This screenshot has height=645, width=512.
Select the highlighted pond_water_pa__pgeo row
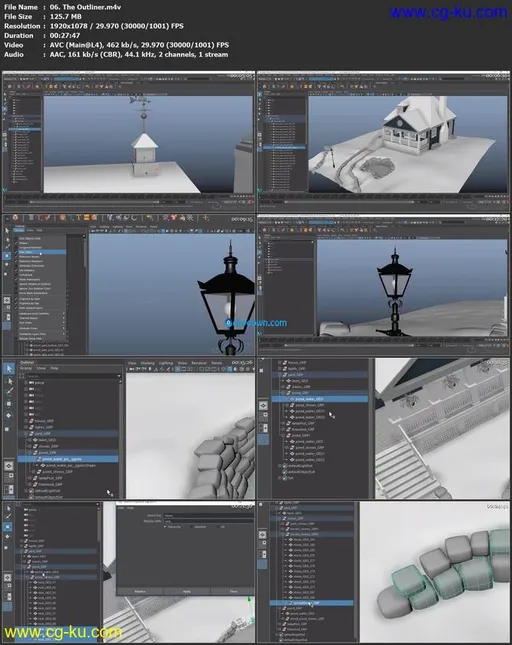click(x=67, y=459)
